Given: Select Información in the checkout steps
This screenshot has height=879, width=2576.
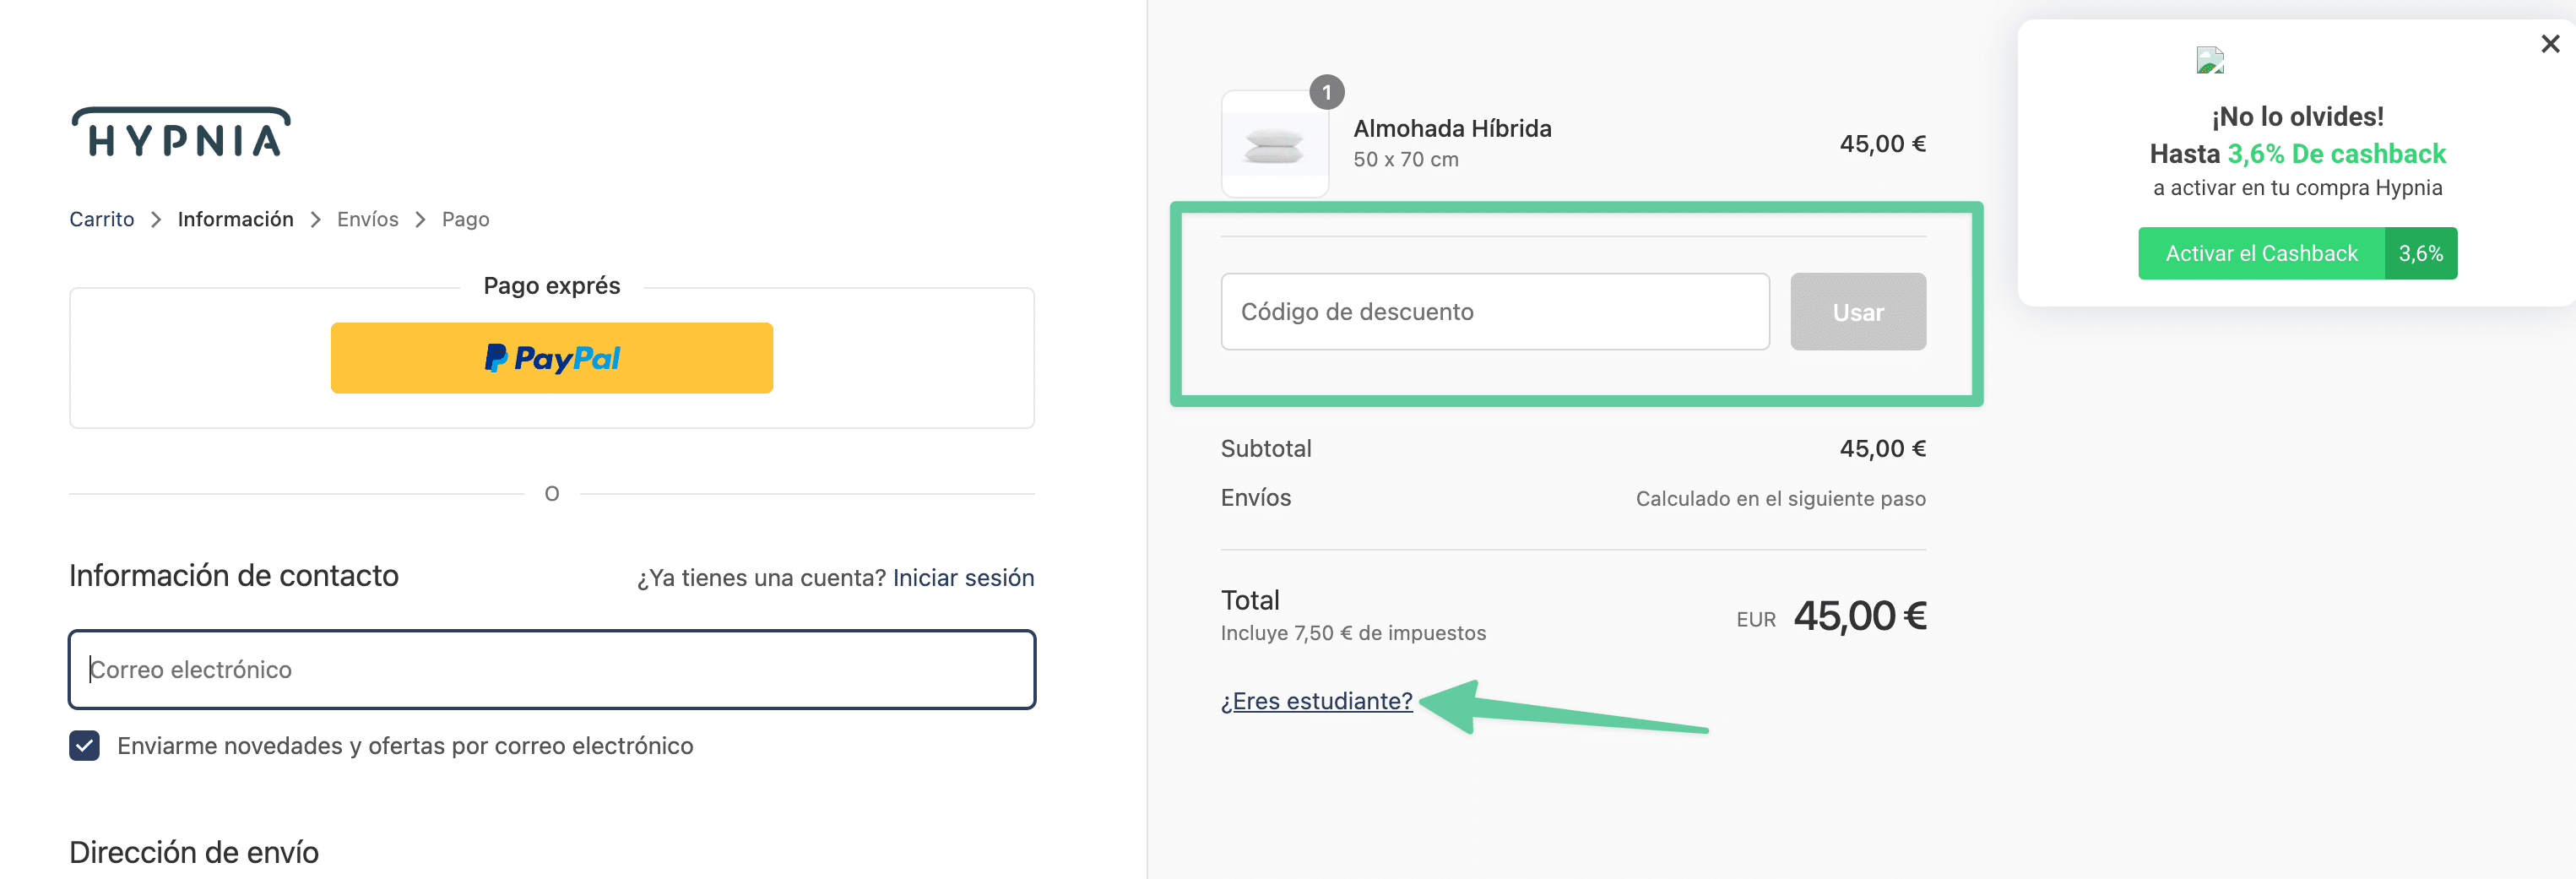Looking at the screenshot, I should pos(235,219).
